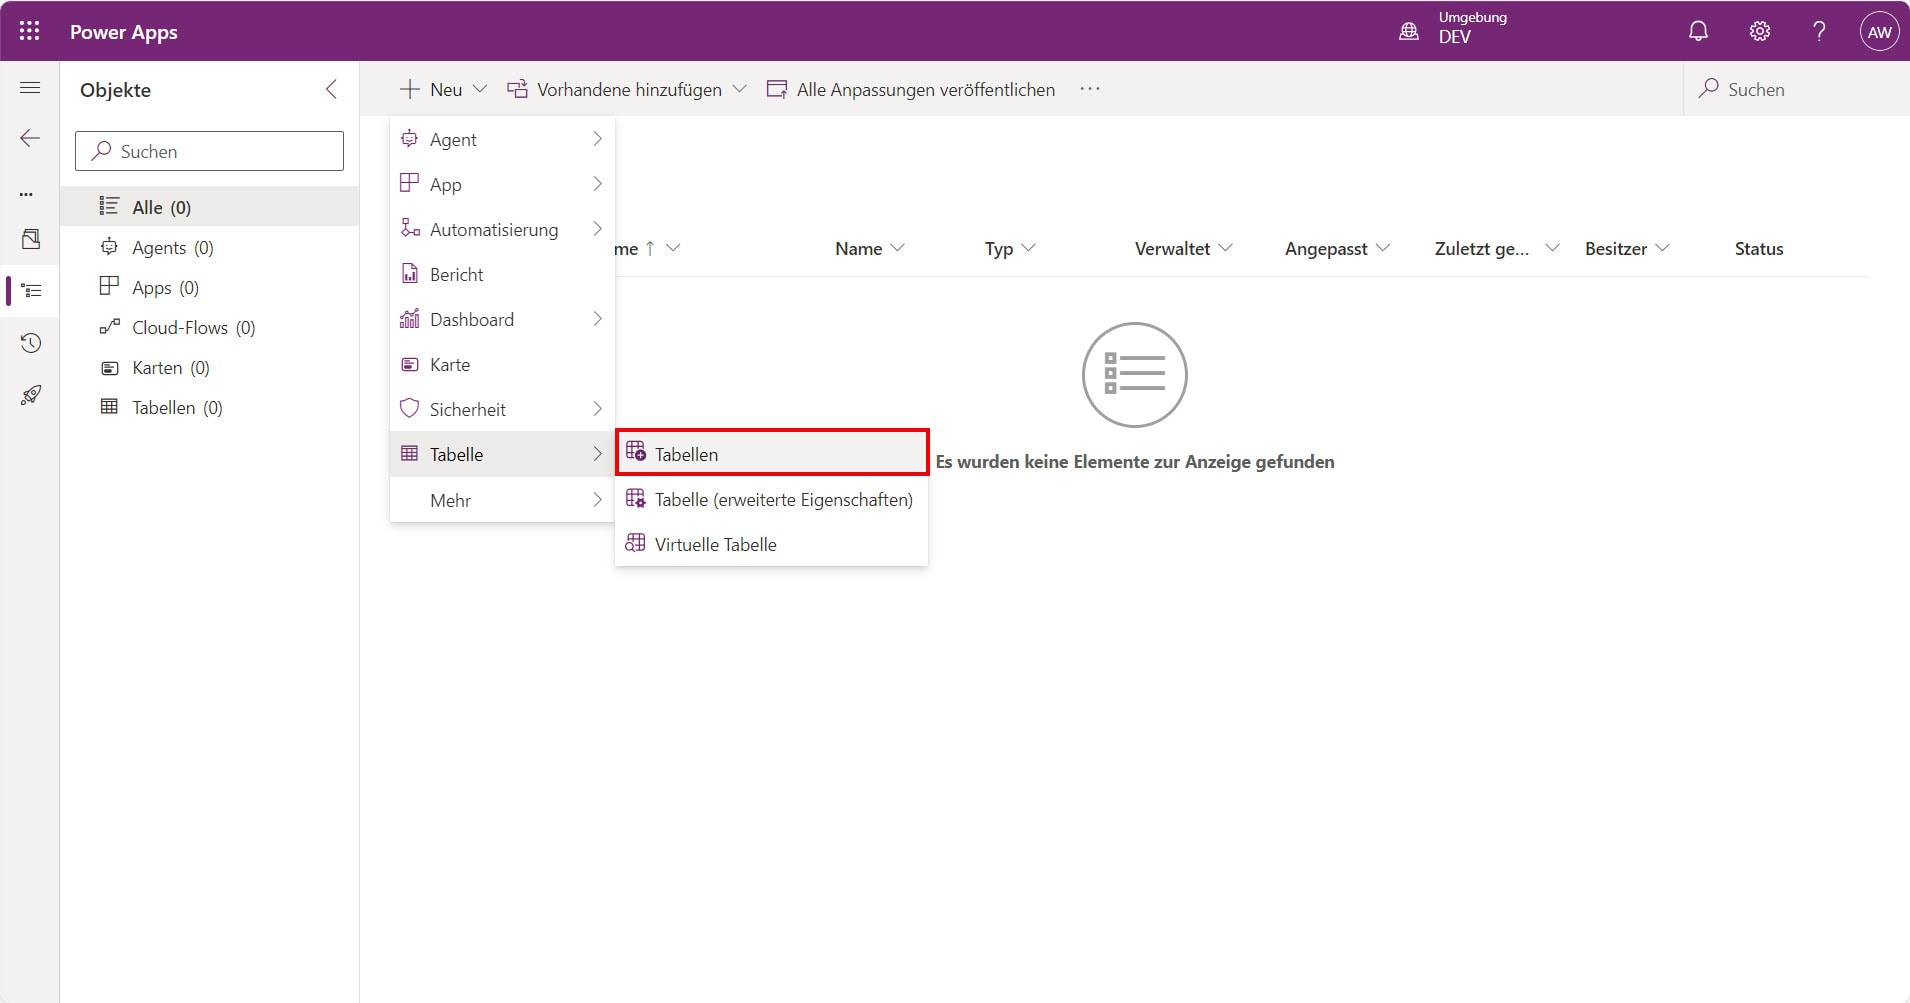Open Sicherheit submenu
This screenshot has height=1003, width=1910.
[x=502, y=409]
